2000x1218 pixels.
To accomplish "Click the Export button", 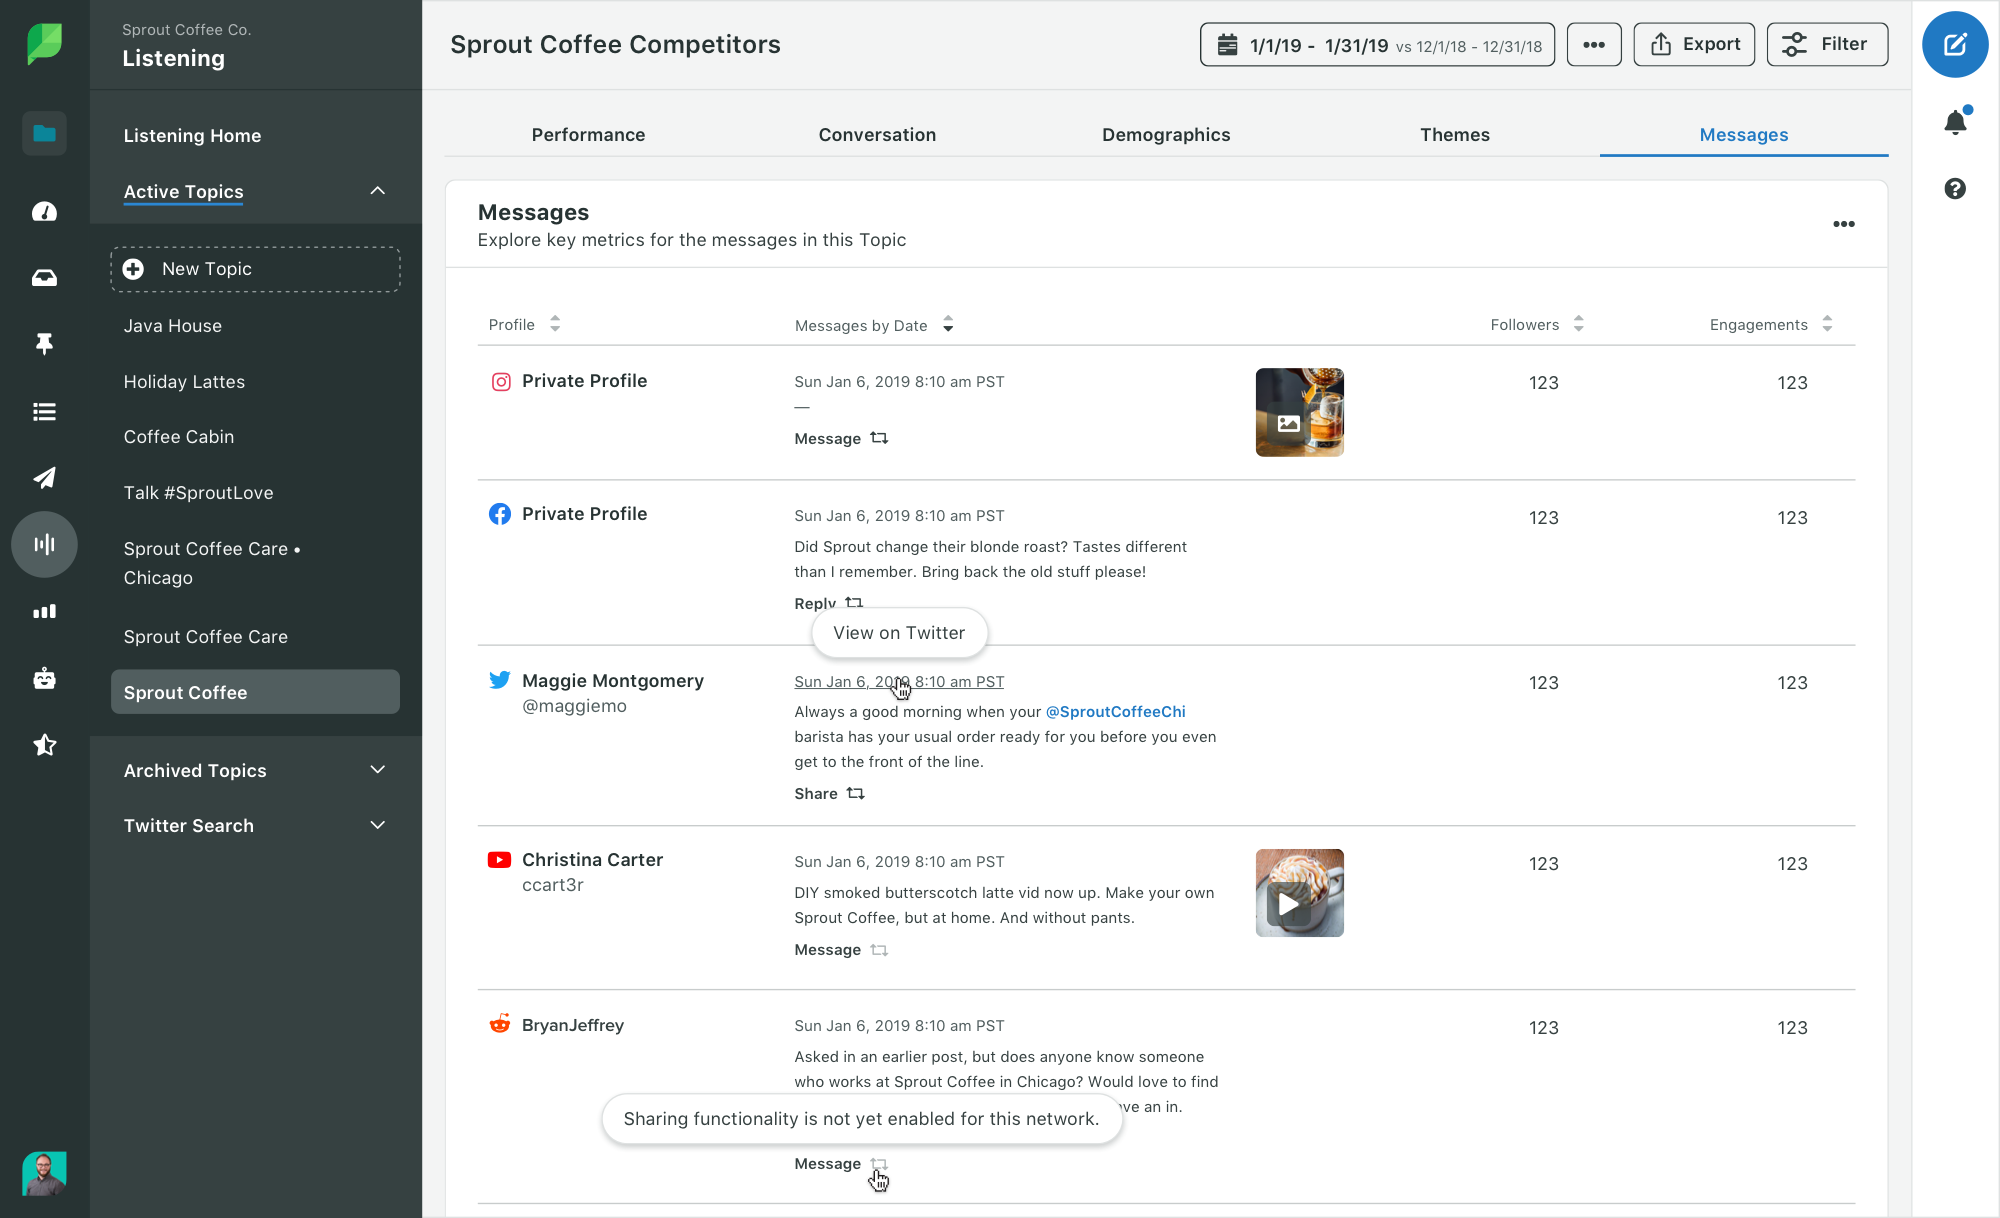I will click(x=1694, y=44).
